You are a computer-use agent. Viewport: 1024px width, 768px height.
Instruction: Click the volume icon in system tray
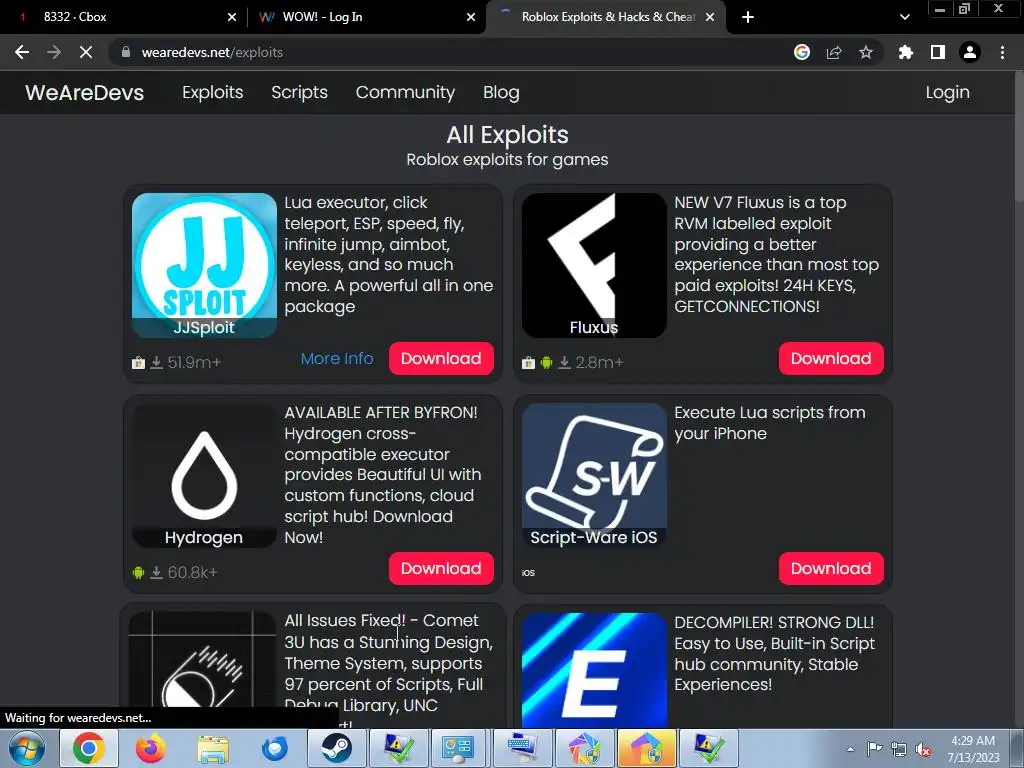pyautogui.click(x=923, y=749)
